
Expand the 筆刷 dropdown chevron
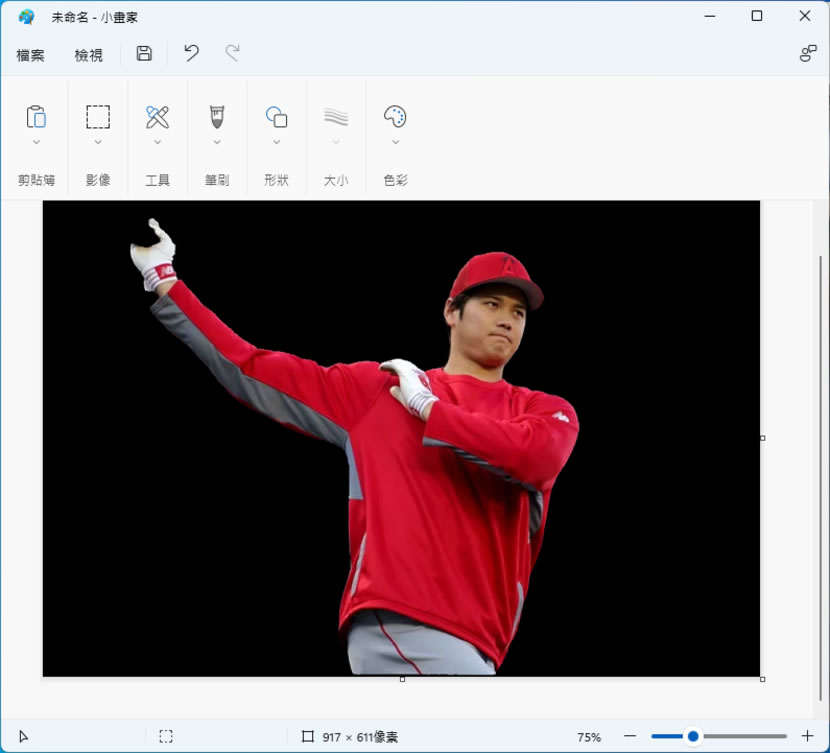[217, 142]
